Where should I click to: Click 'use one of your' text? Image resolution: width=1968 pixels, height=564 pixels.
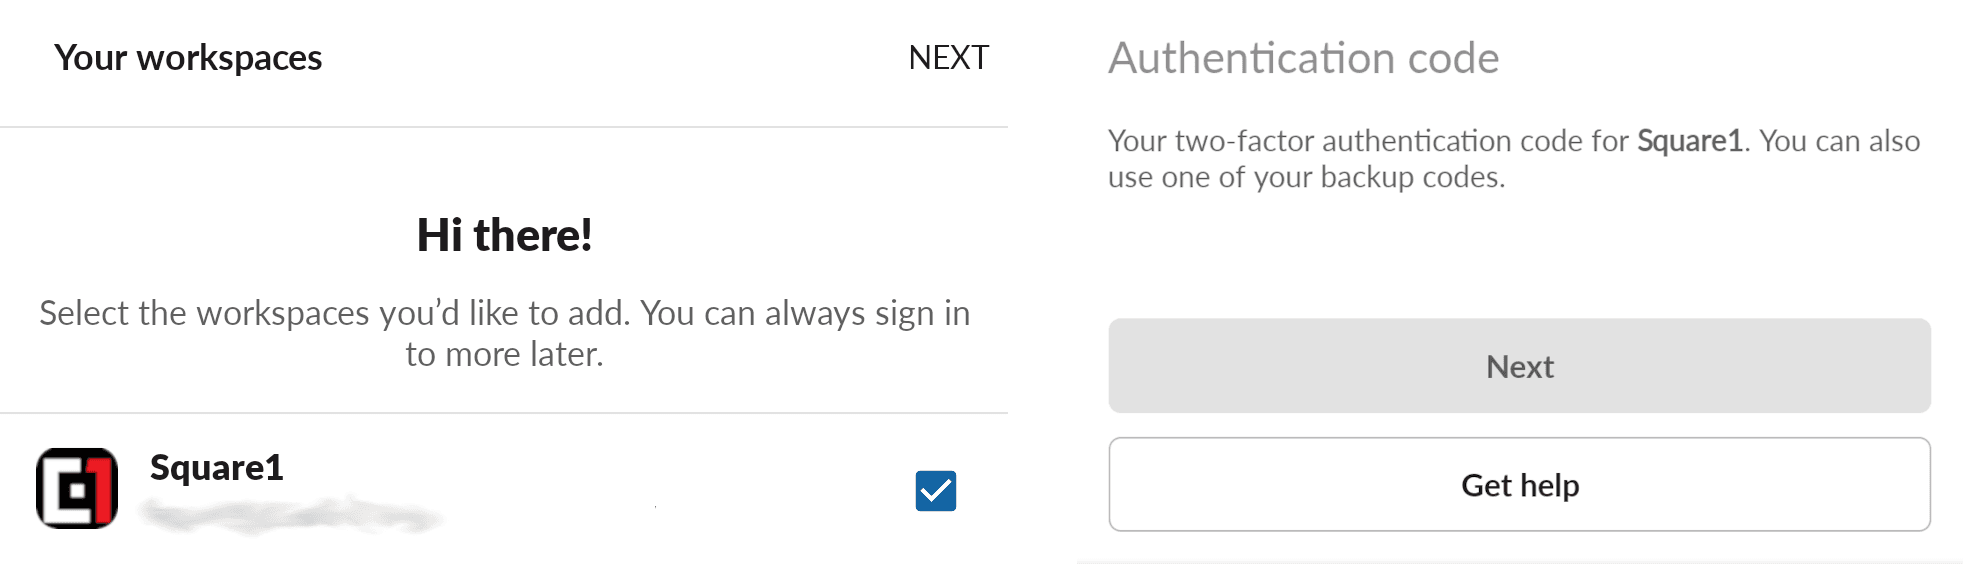1210,177
